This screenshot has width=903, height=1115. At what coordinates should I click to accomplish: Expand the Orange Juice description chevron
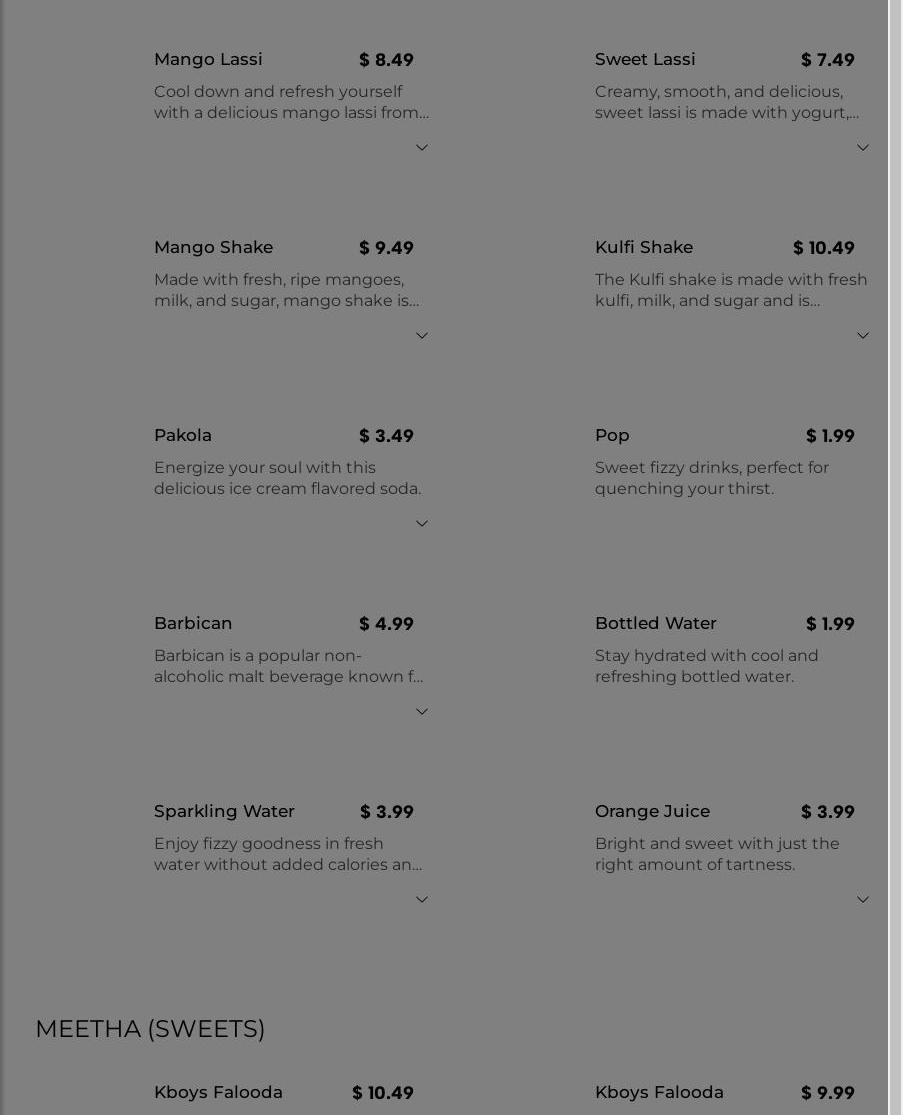click(863, 900)
